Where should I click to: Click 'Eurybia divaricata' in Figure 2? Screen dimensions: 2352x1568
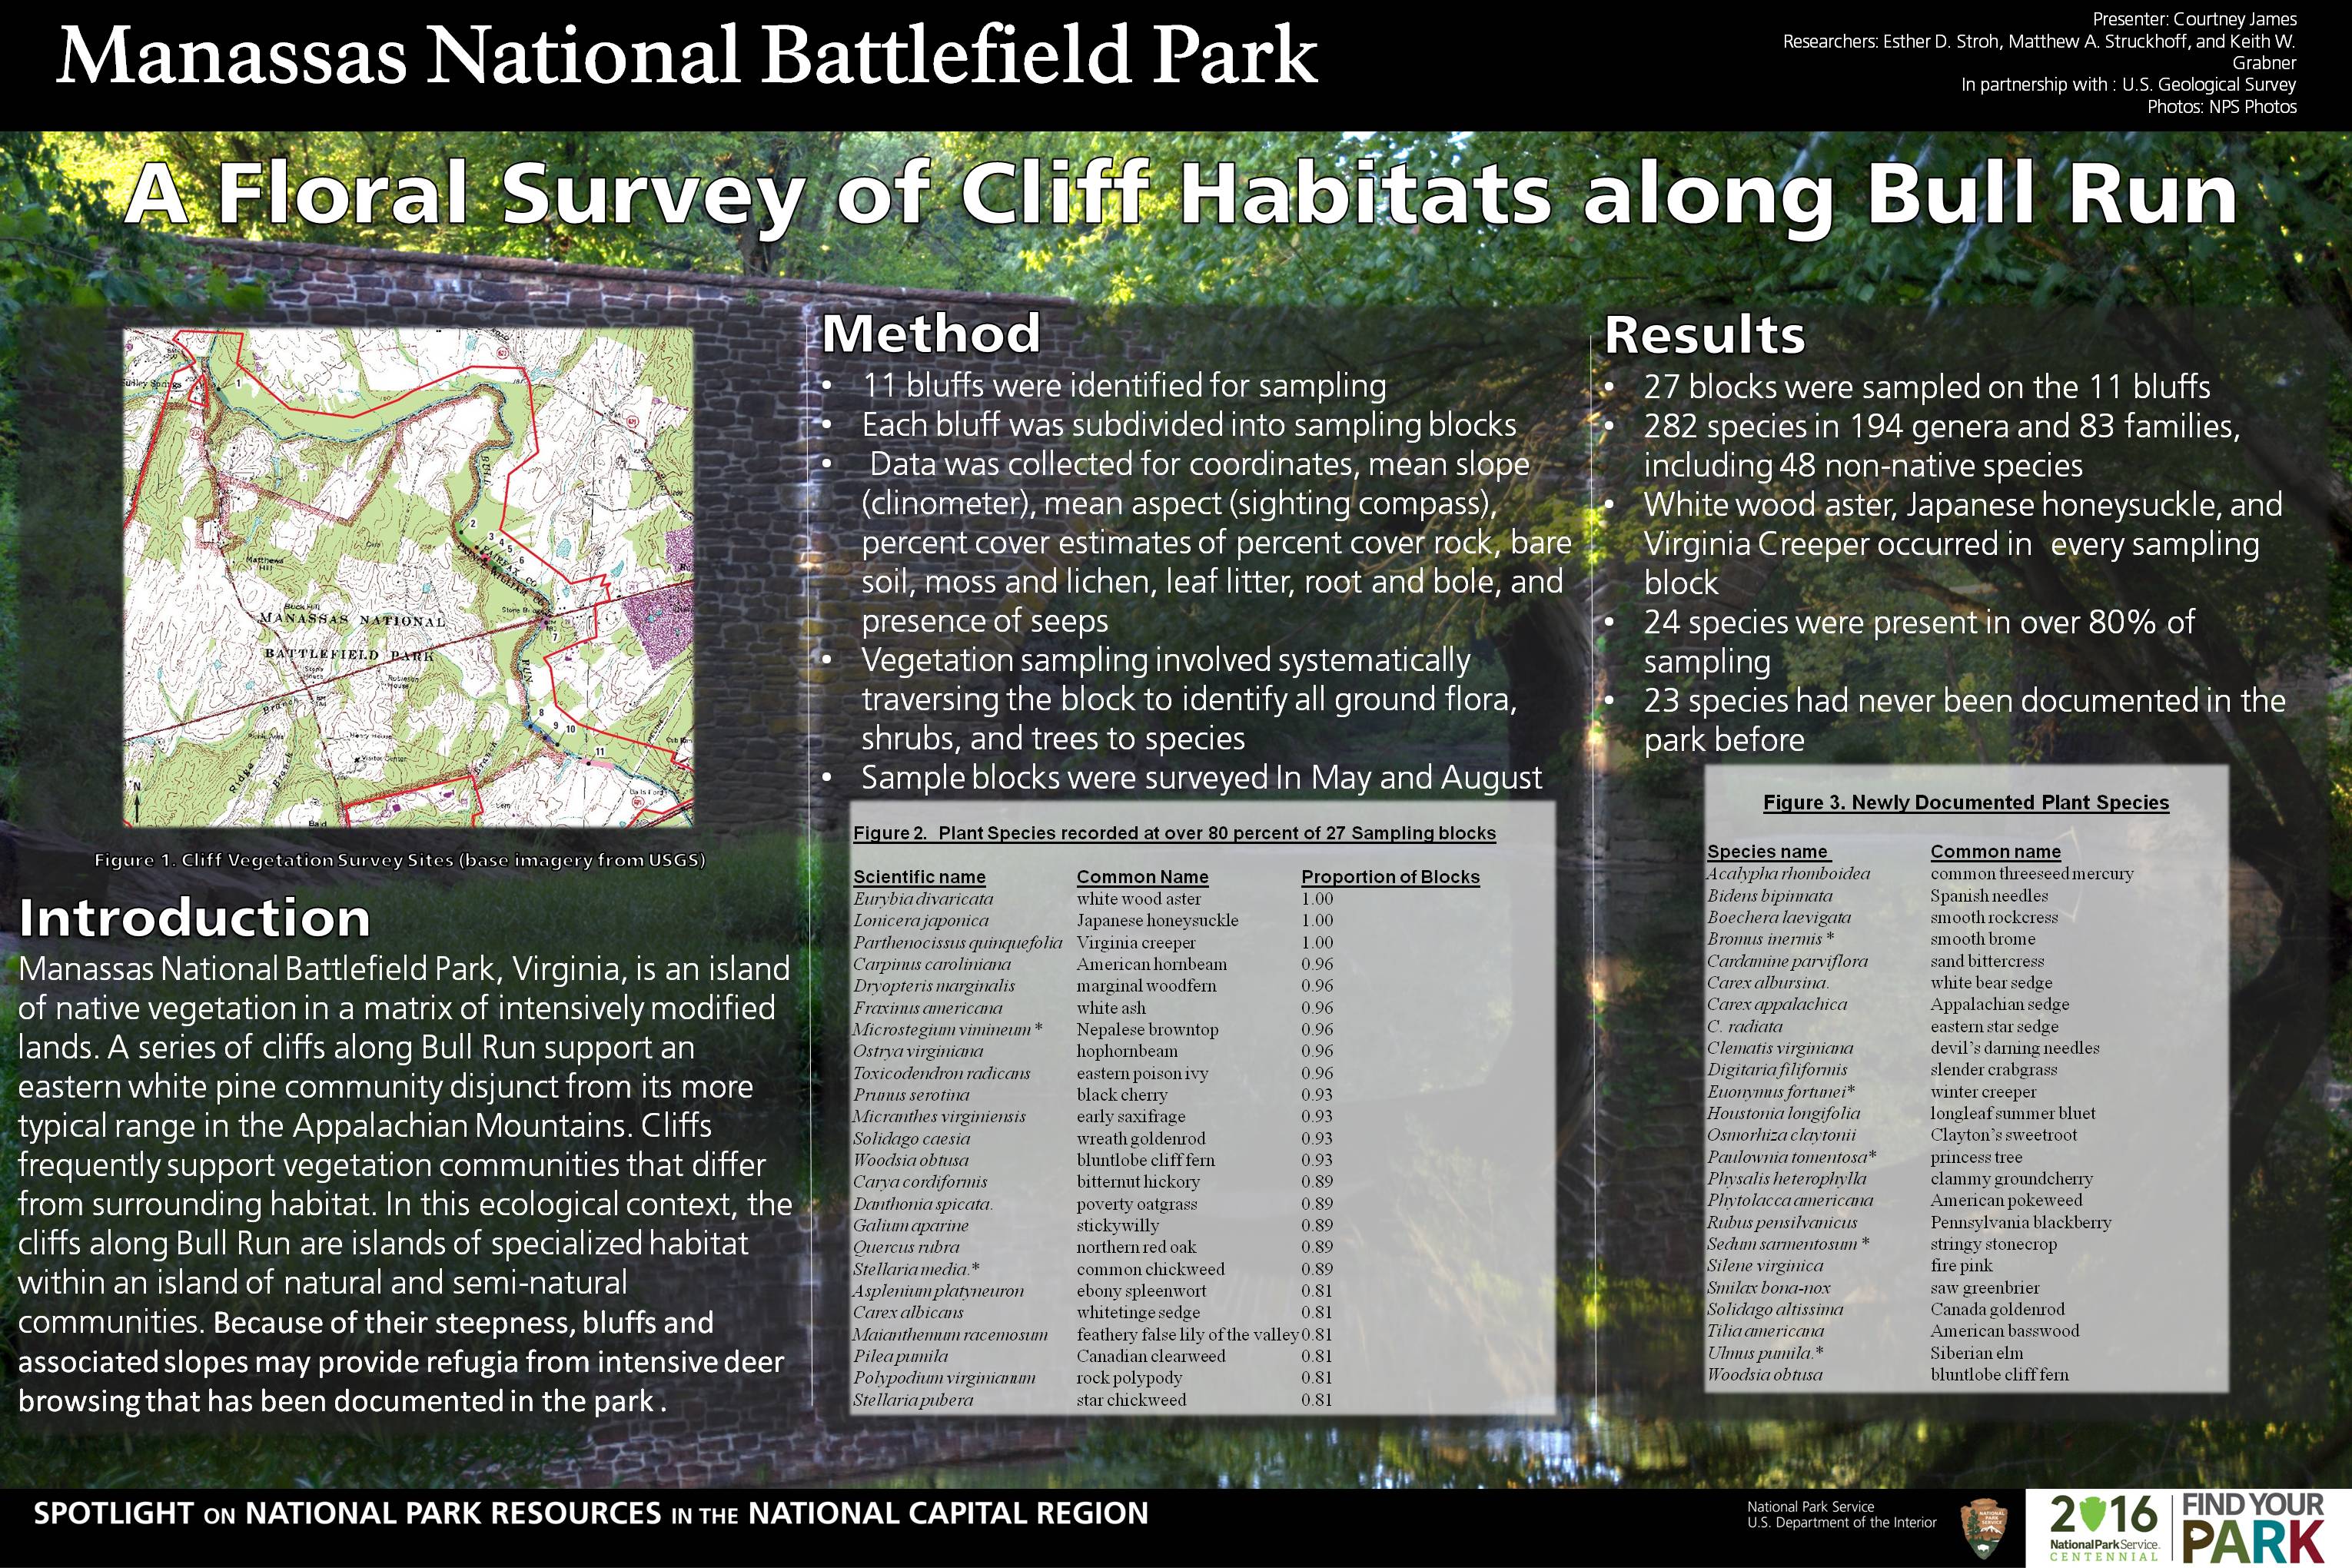(923, 899)
